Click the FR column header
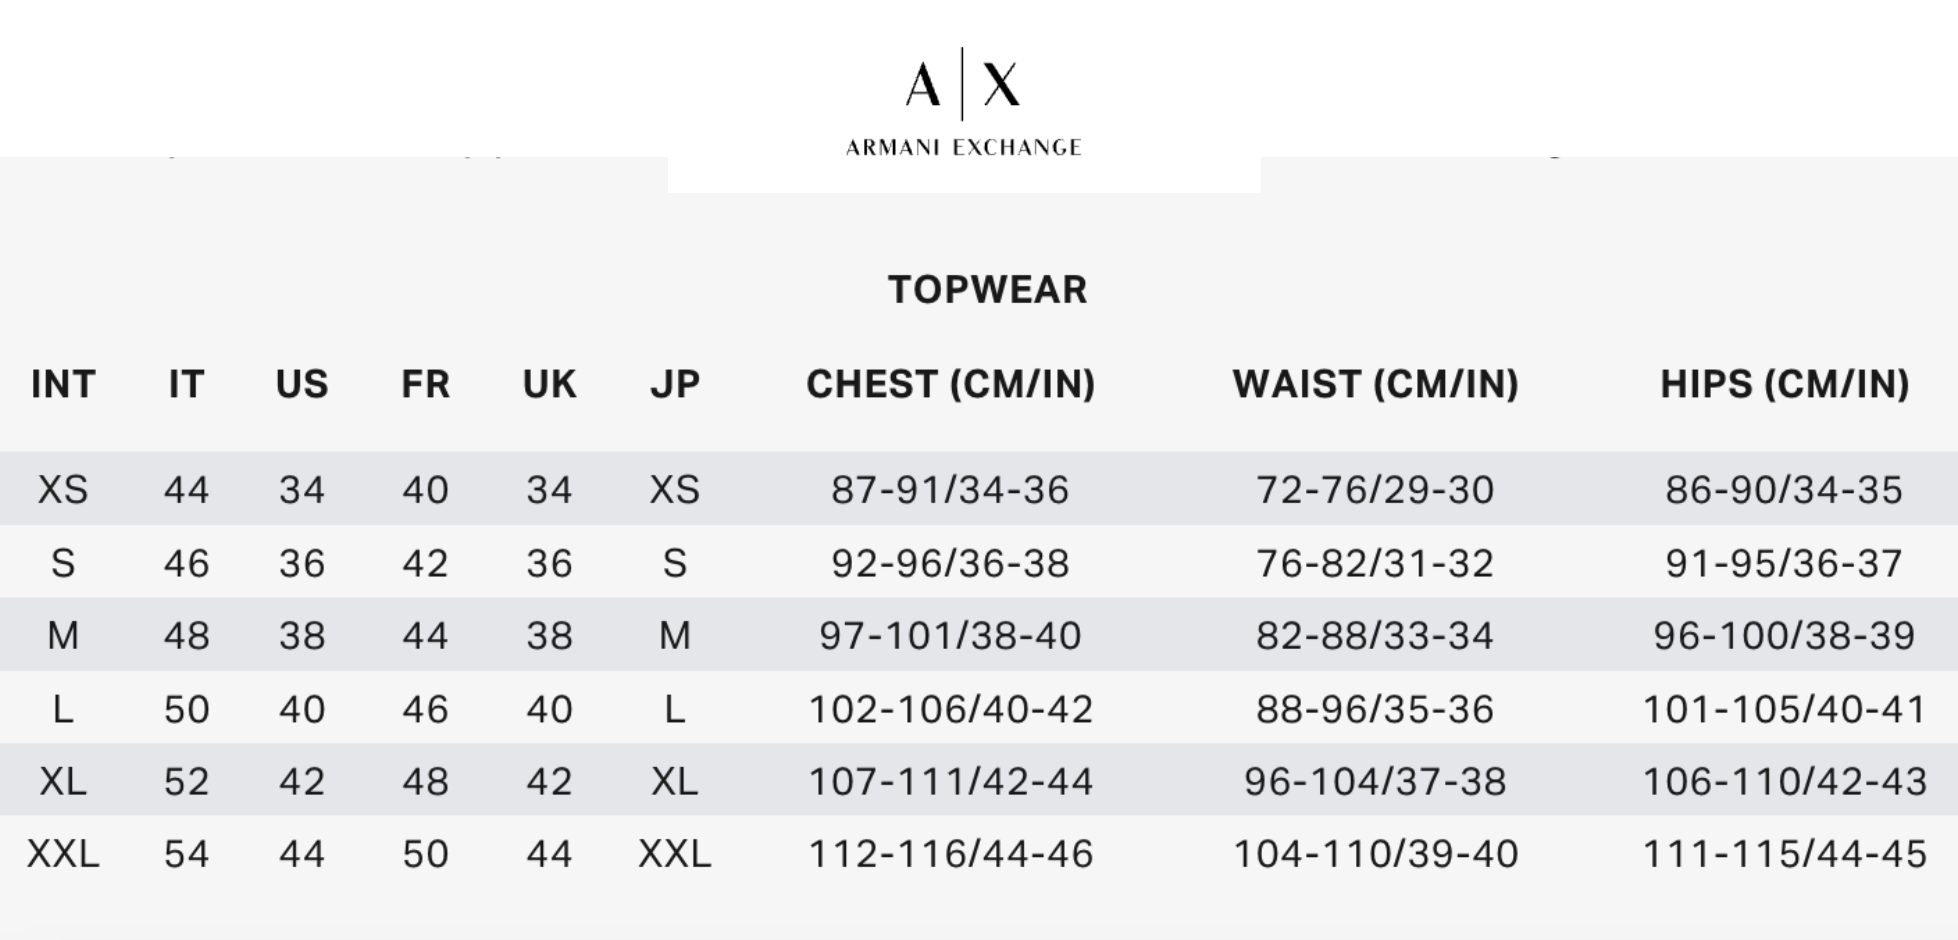The height and width of the screenshot is (940, 1958). coord(425,384)
